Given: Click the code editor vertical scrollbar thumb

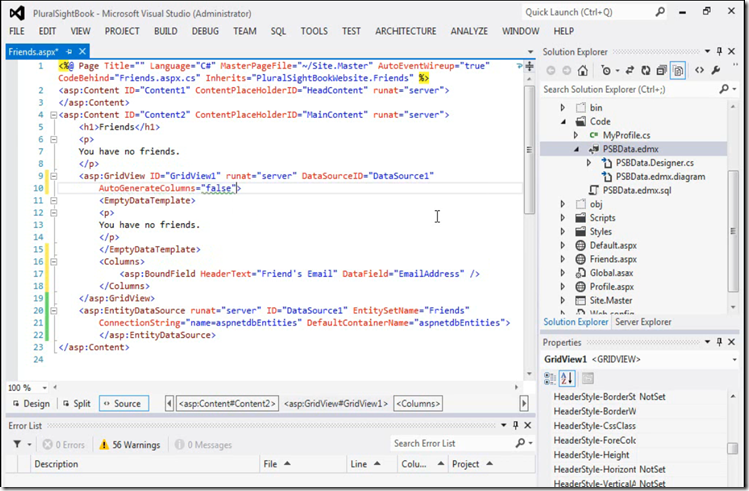Looking at the screenshot, I should (529, 149).
